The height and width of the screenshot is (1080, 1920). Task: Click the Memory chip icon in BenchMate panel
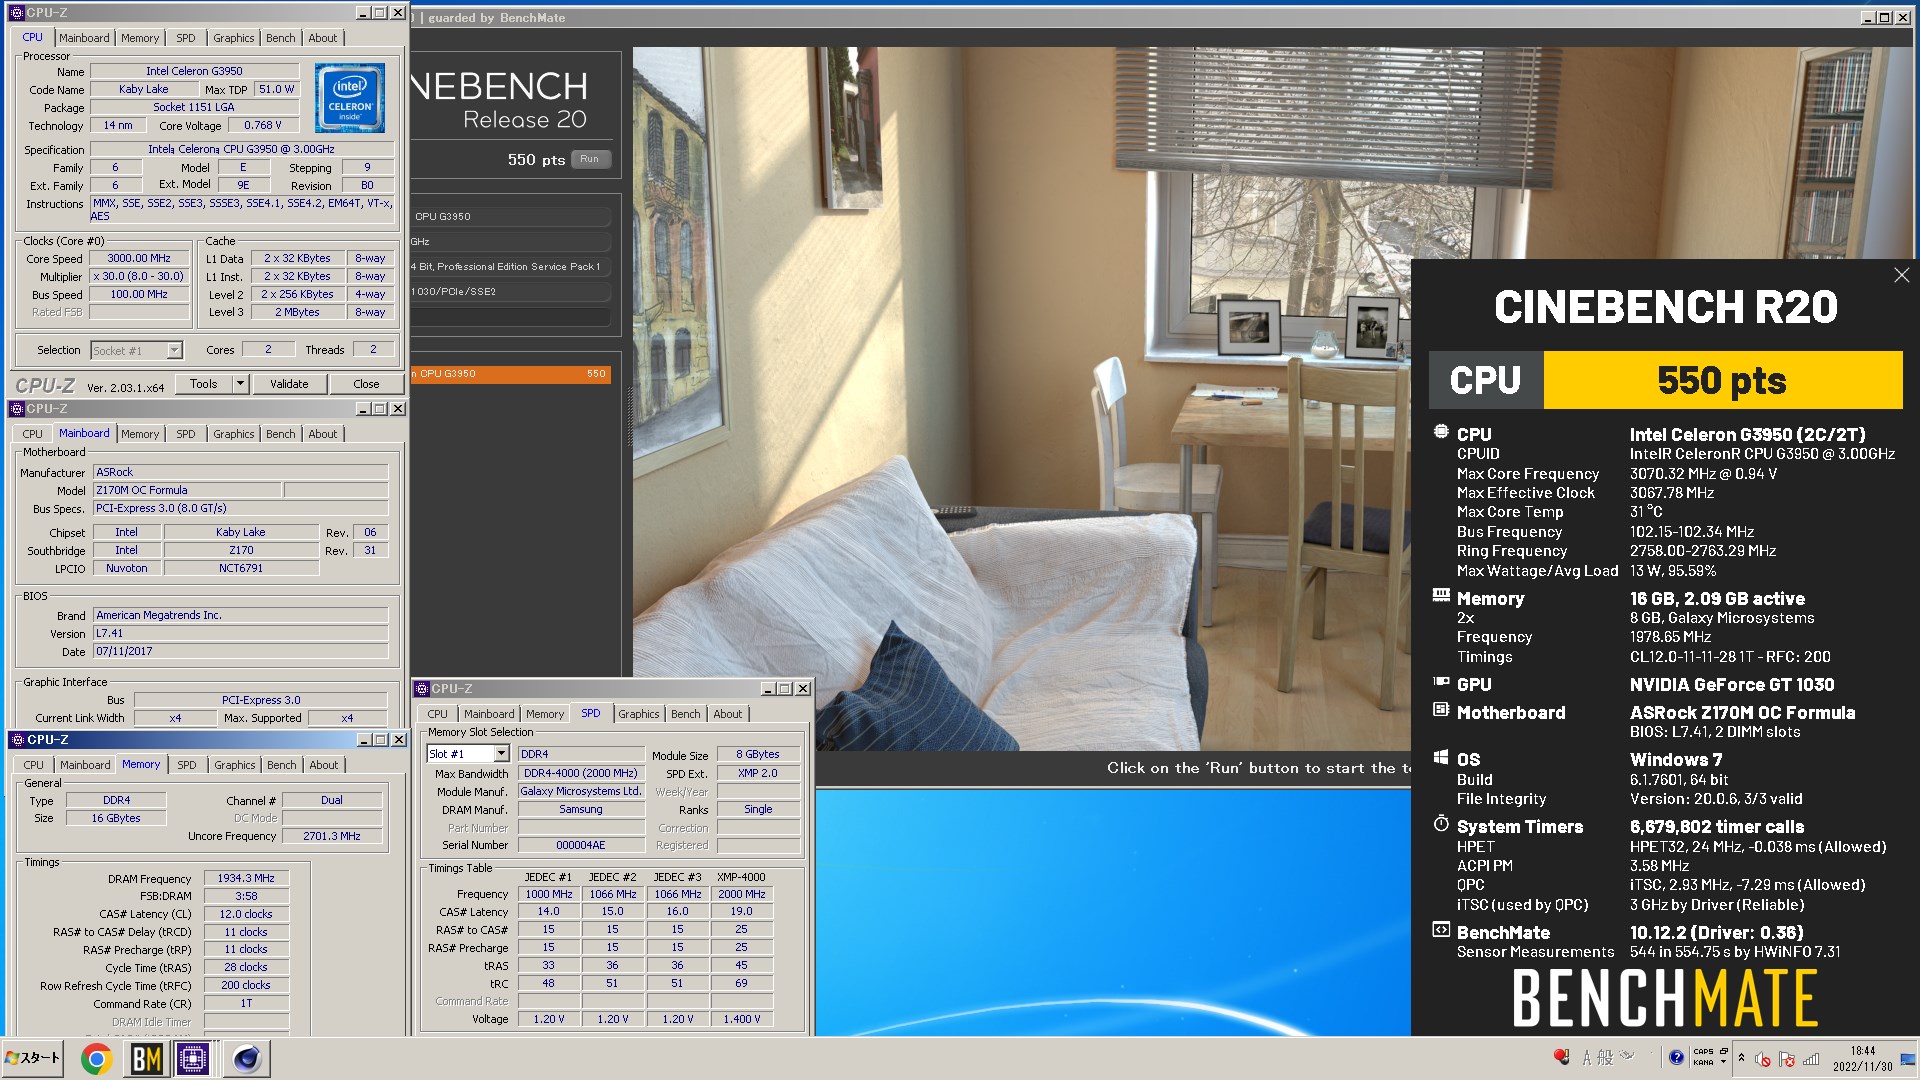coord(1441,596)
